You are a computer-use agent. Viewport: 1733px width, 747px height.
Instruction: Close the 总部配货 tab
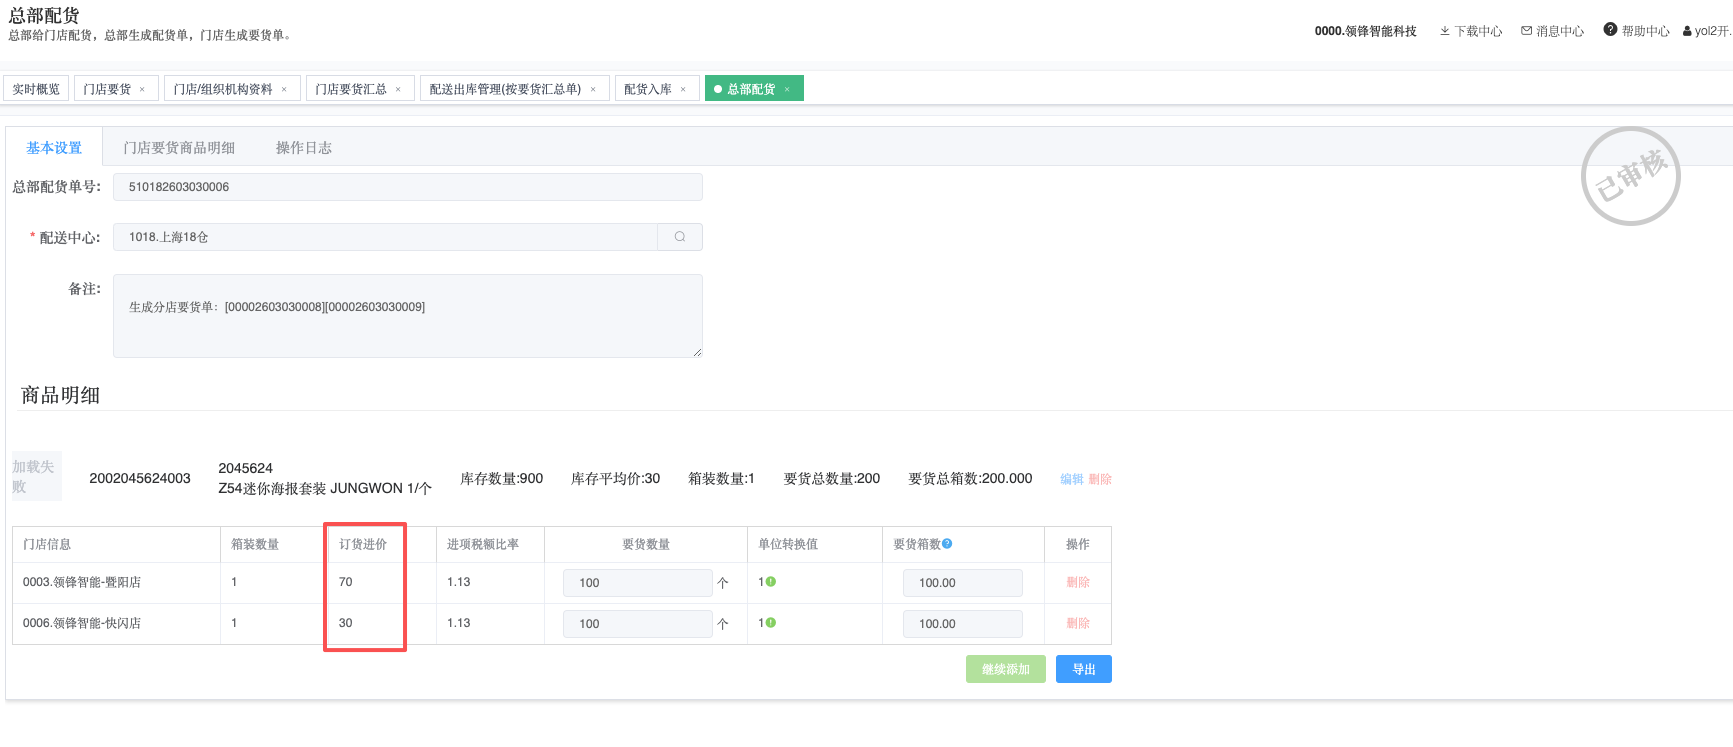point(787,90)
